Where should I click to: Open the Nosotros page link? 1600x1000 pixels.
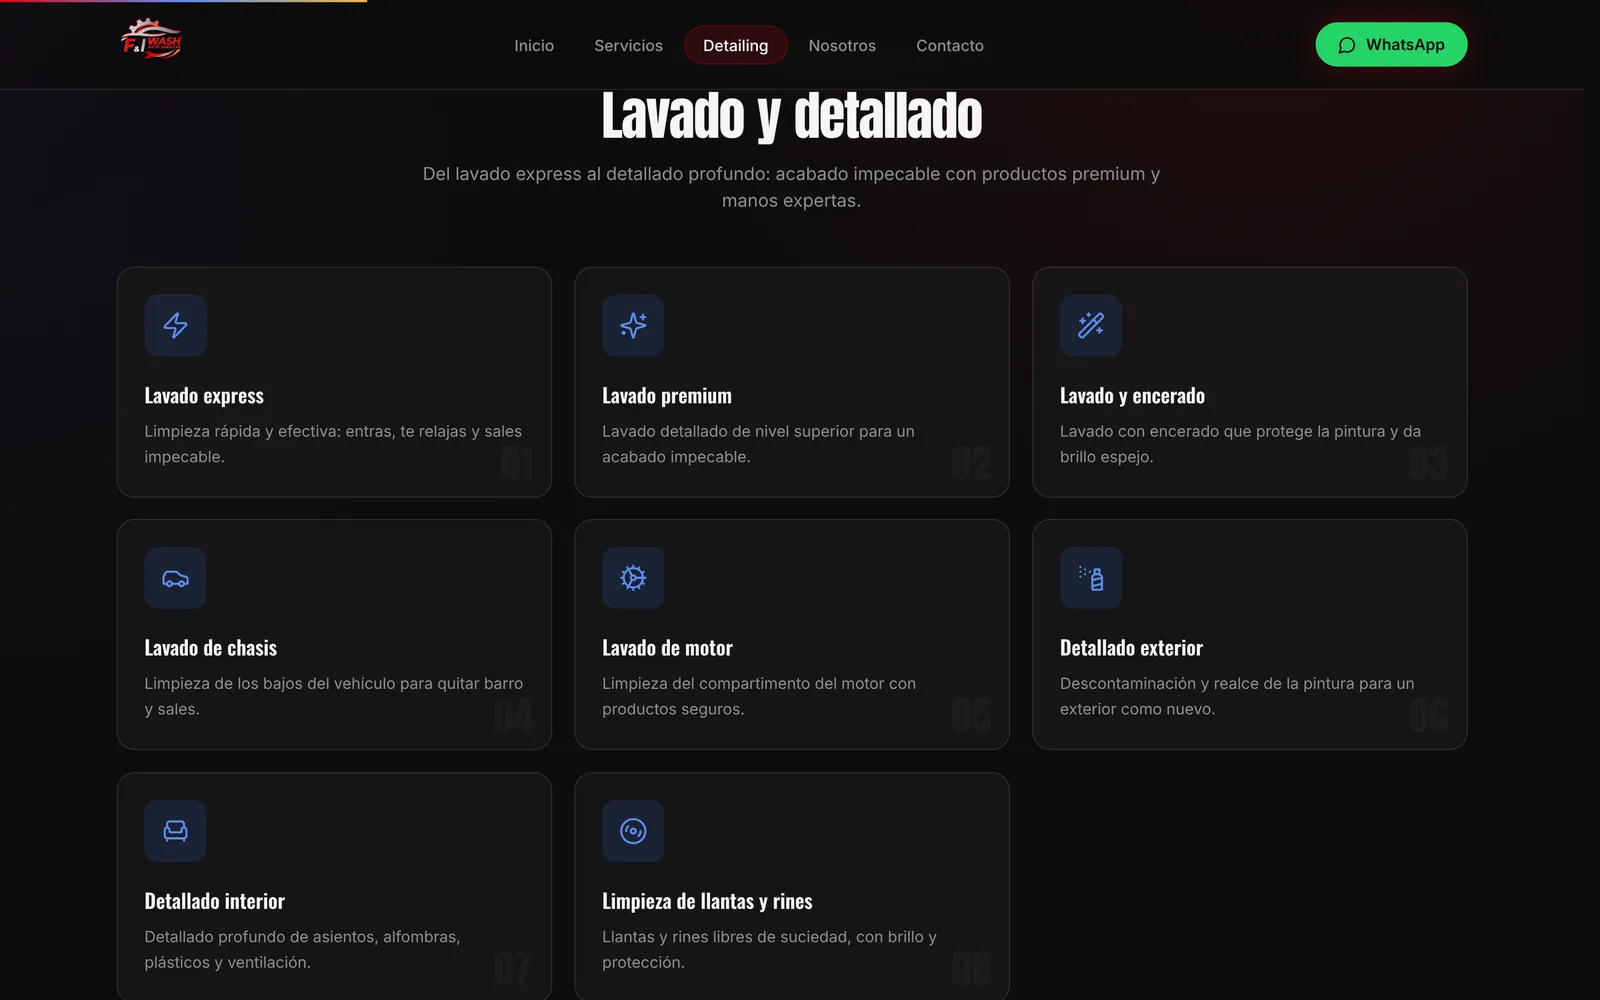click(842, 46)
